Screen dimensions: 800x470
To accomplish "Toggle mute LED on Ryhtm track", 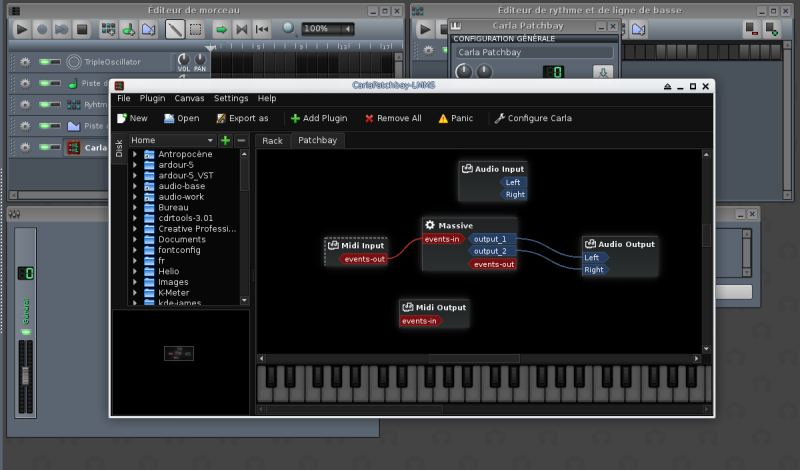I will (x=48, y=104).
